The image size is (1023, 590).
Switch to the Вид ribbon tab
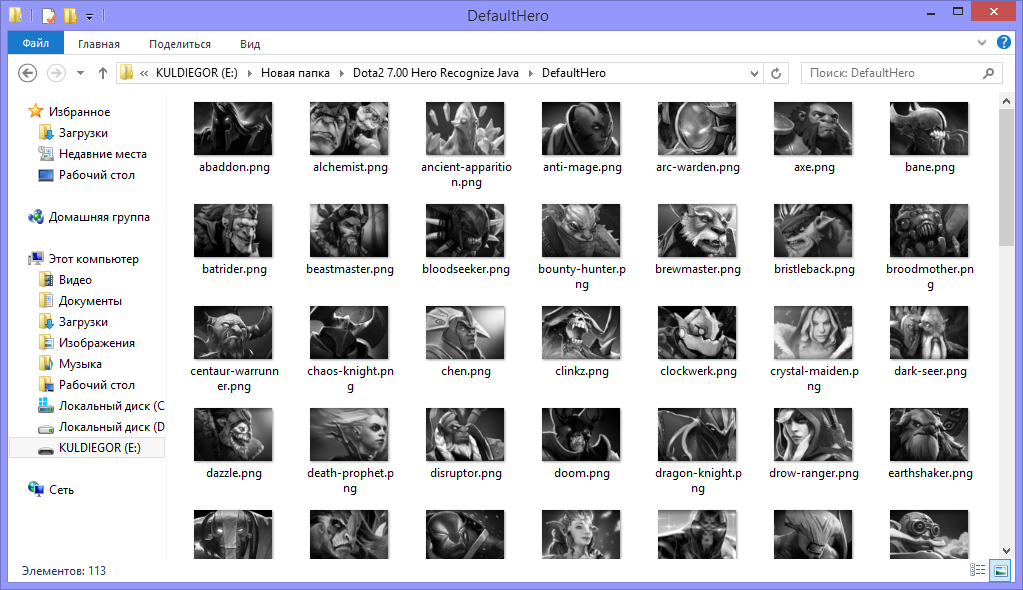point(250,44)
